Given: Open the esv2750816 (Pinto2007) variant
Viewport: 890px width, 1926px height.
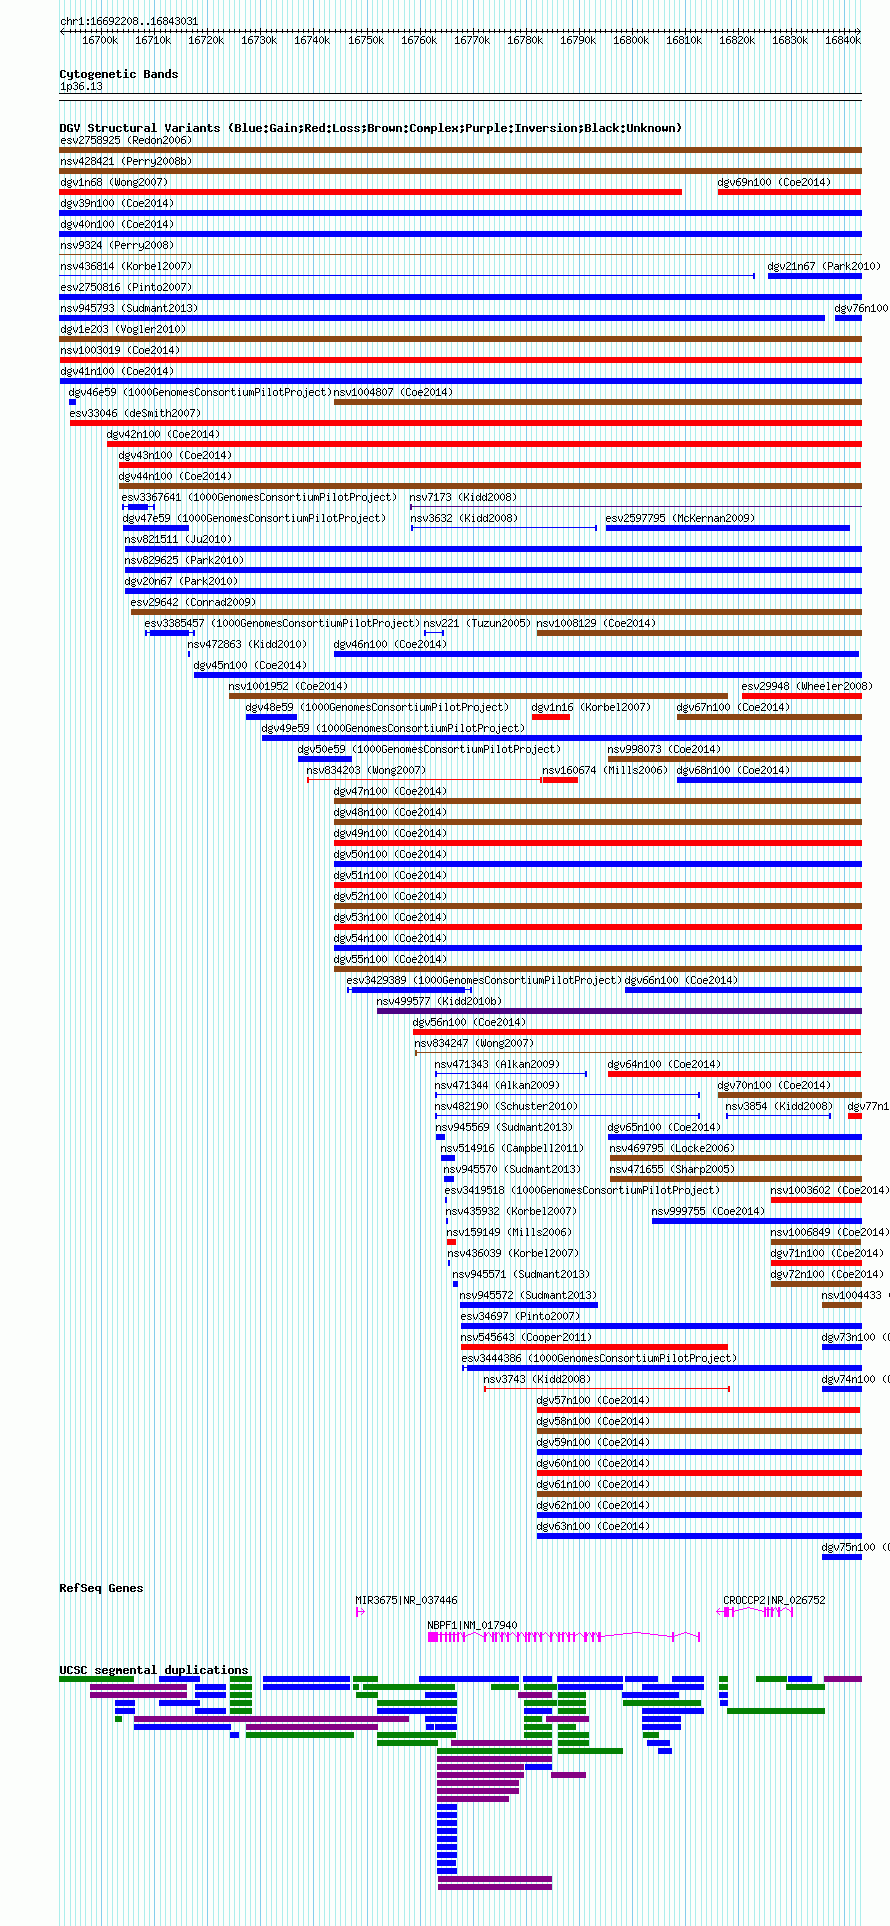Looking at the screenshot, I should tap(126, 287).
